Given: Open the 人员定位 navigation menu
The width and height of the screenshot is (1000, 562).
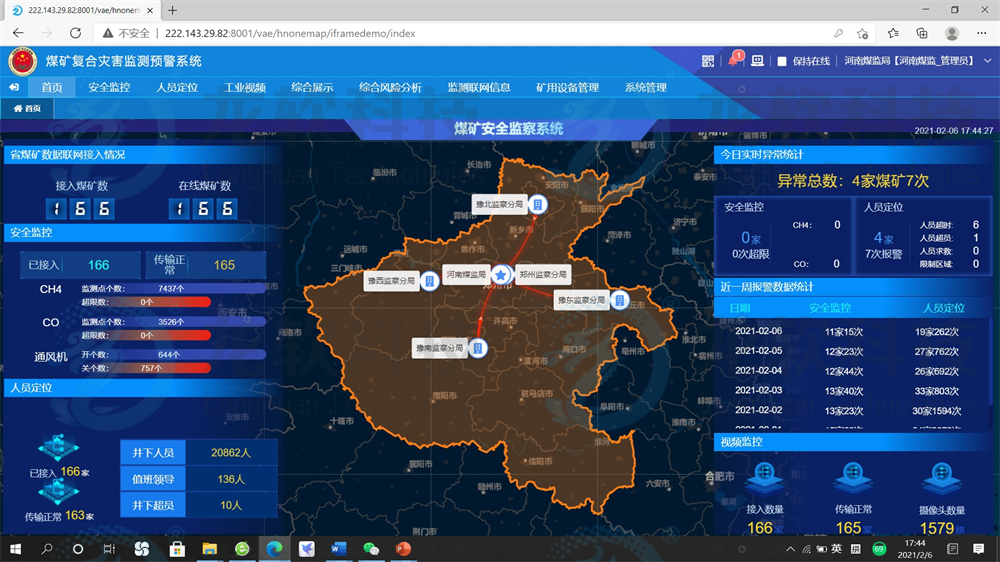Looking at the screenshot, I should tap(177, 87).
